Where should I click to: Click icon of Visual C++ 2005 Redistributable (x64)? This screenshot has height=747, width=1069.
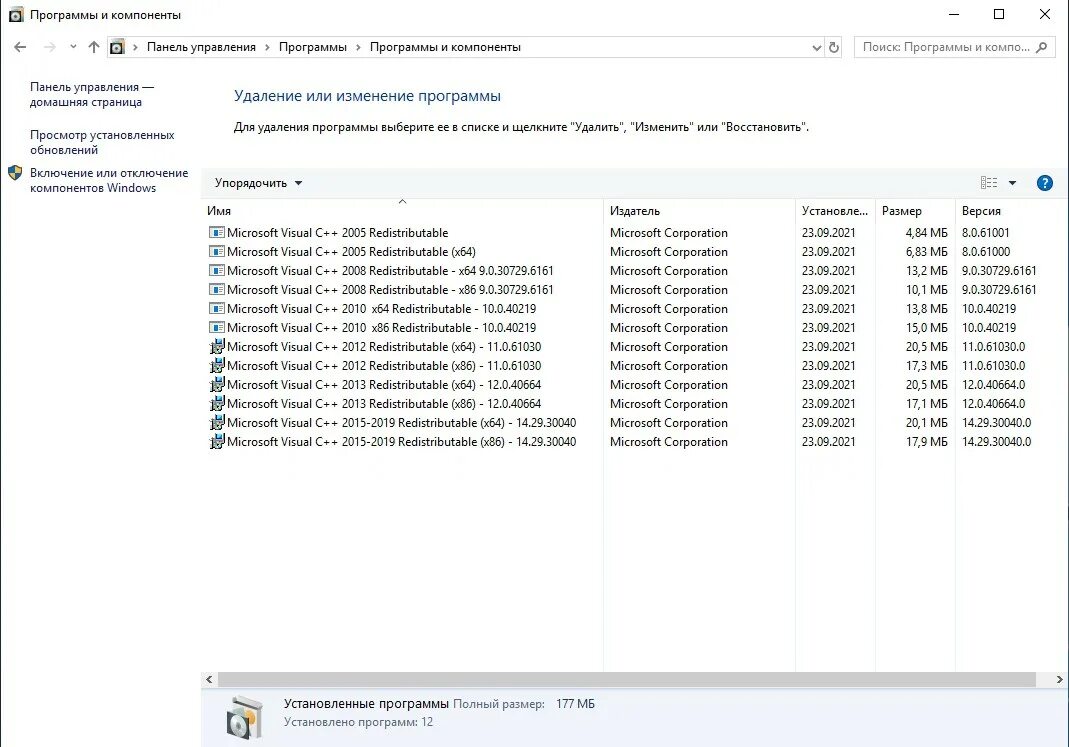coord(217,251)
